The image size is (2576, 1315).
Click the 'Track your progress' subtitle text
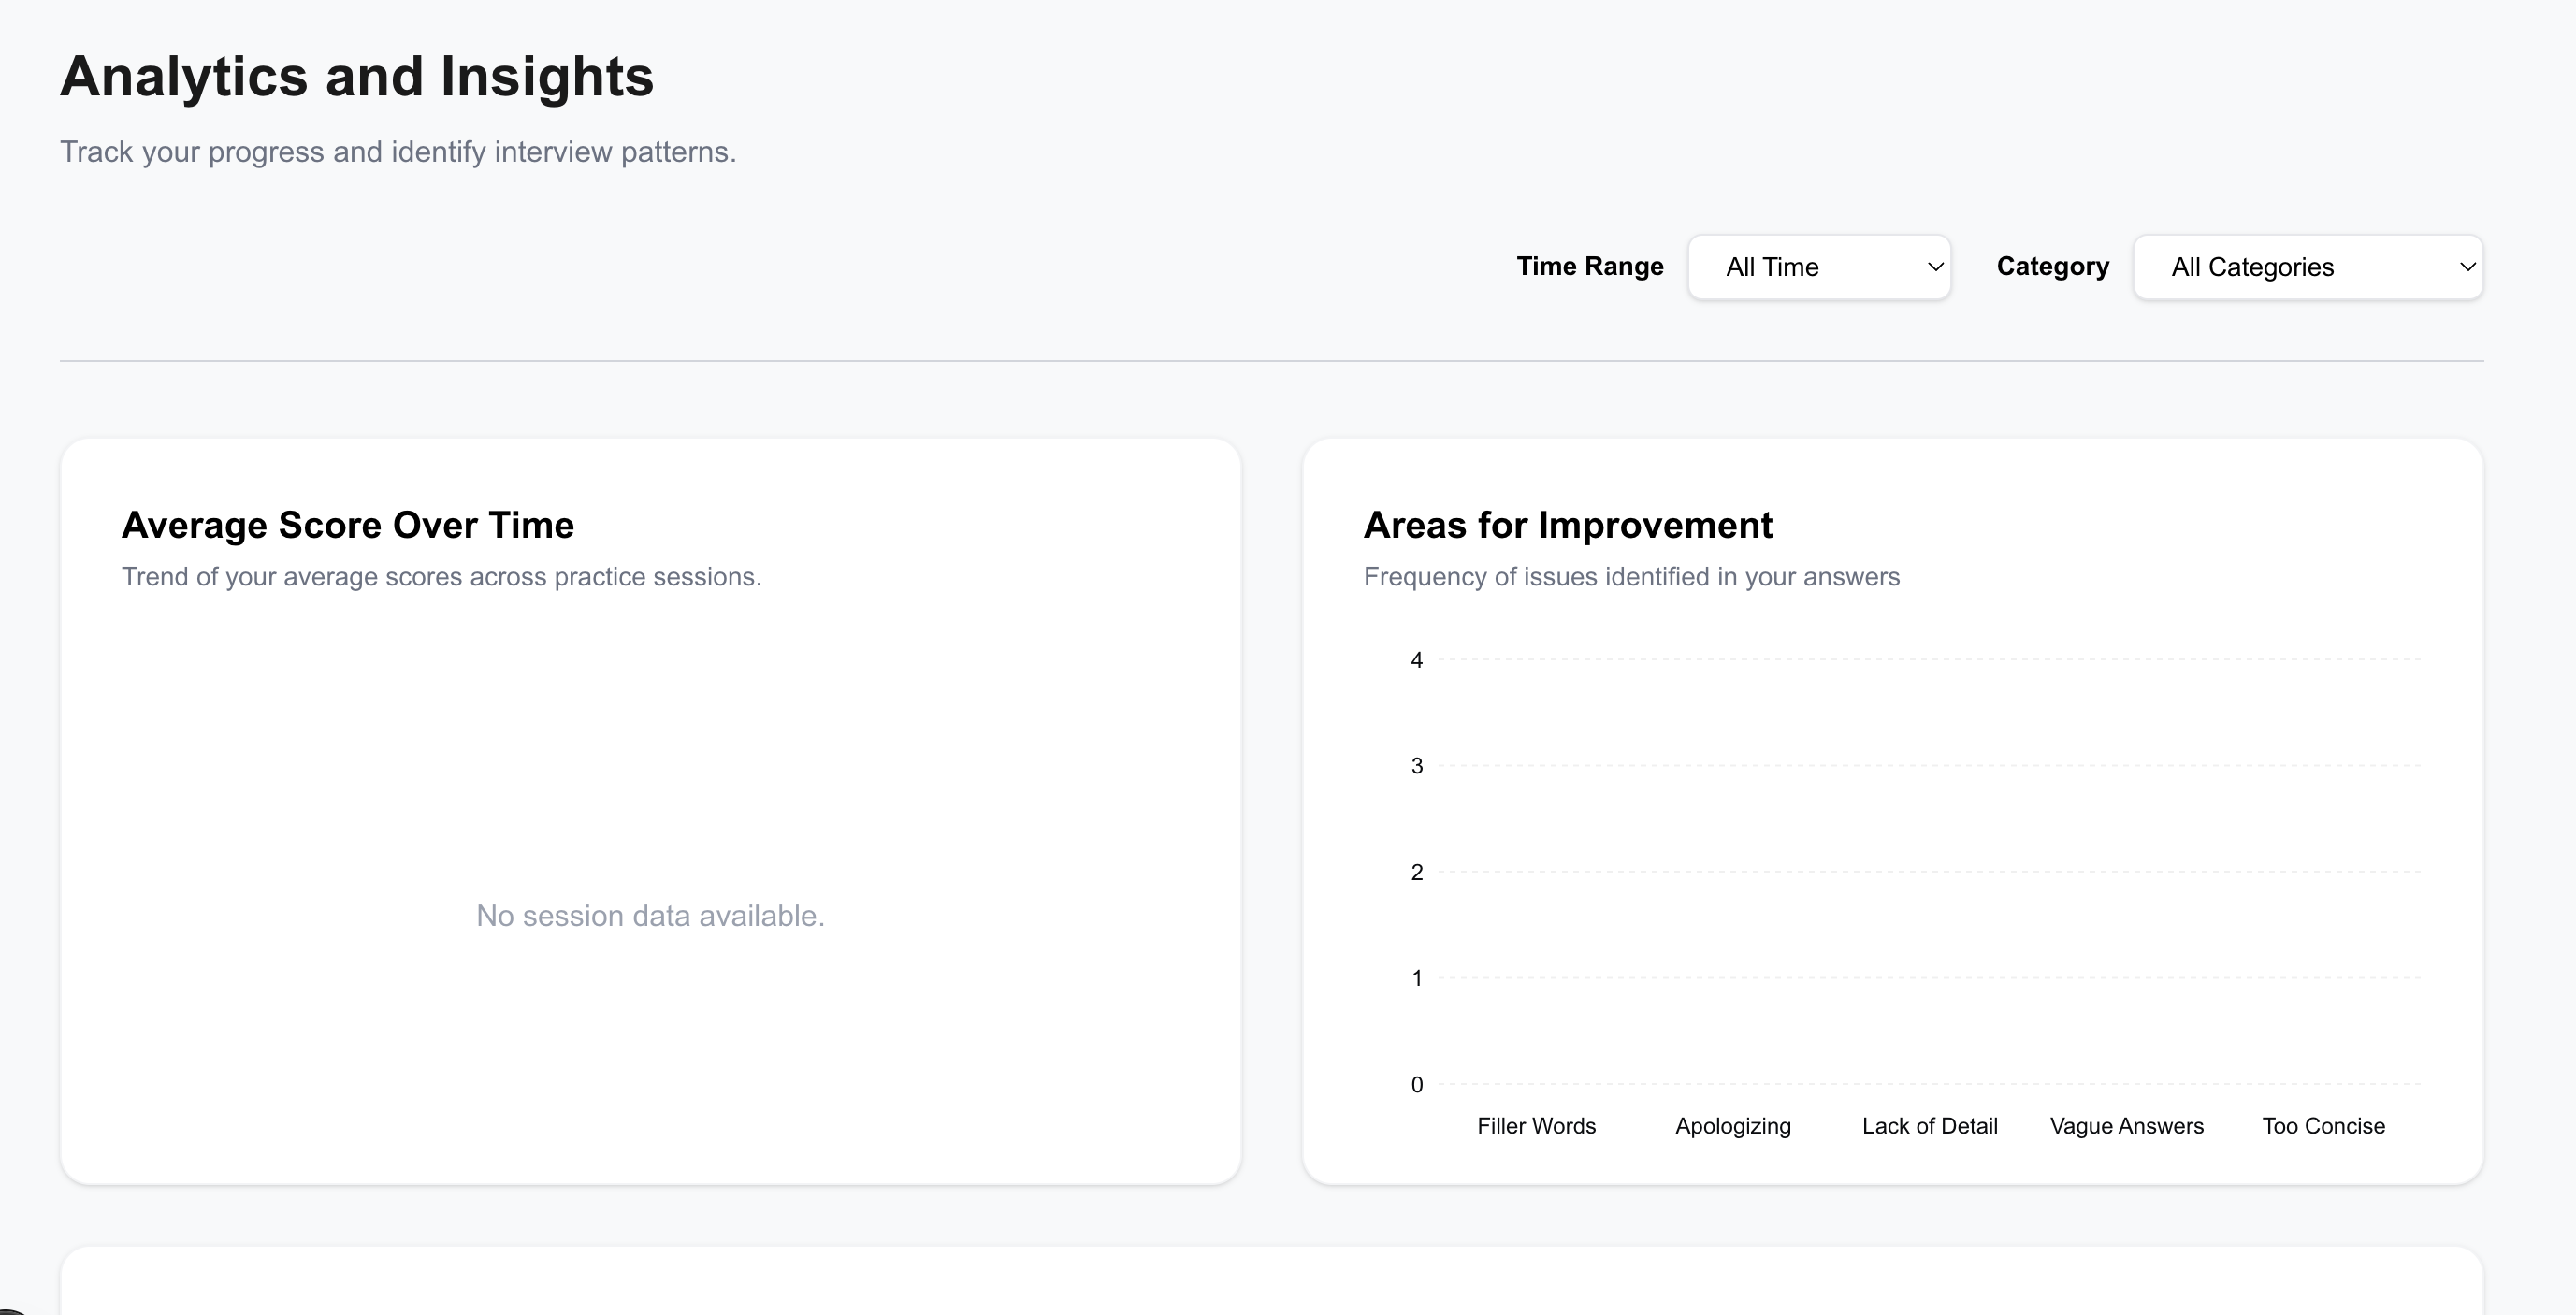pyautogui.click(x=397, y=152)
